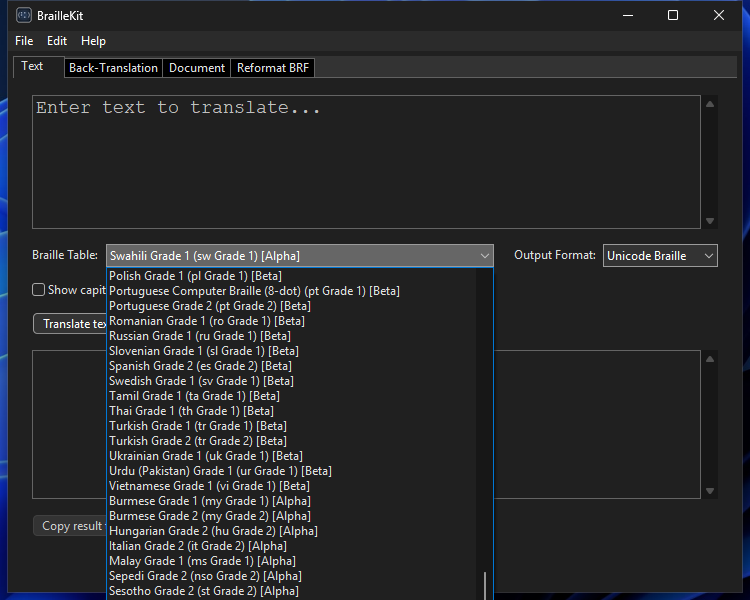Image resolution: width=750 pixels, height=600 pixels.
Task: Open the Help menu
Action: pos(93,41)
